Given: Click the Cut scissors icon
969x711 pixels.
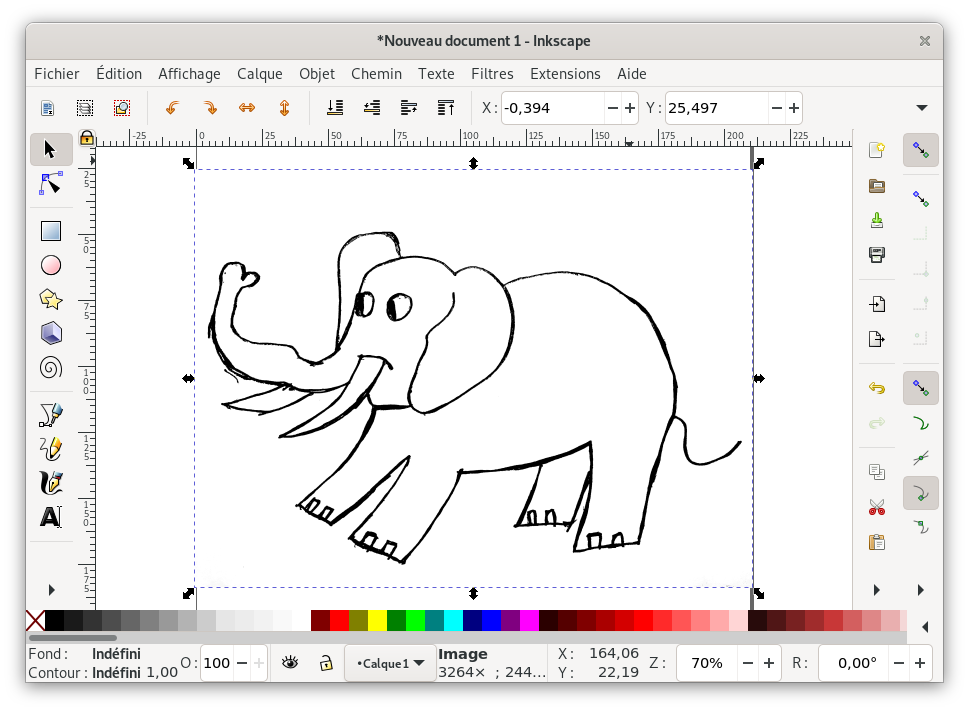Looking at the screenshot, I should click(x=877, y=507).
